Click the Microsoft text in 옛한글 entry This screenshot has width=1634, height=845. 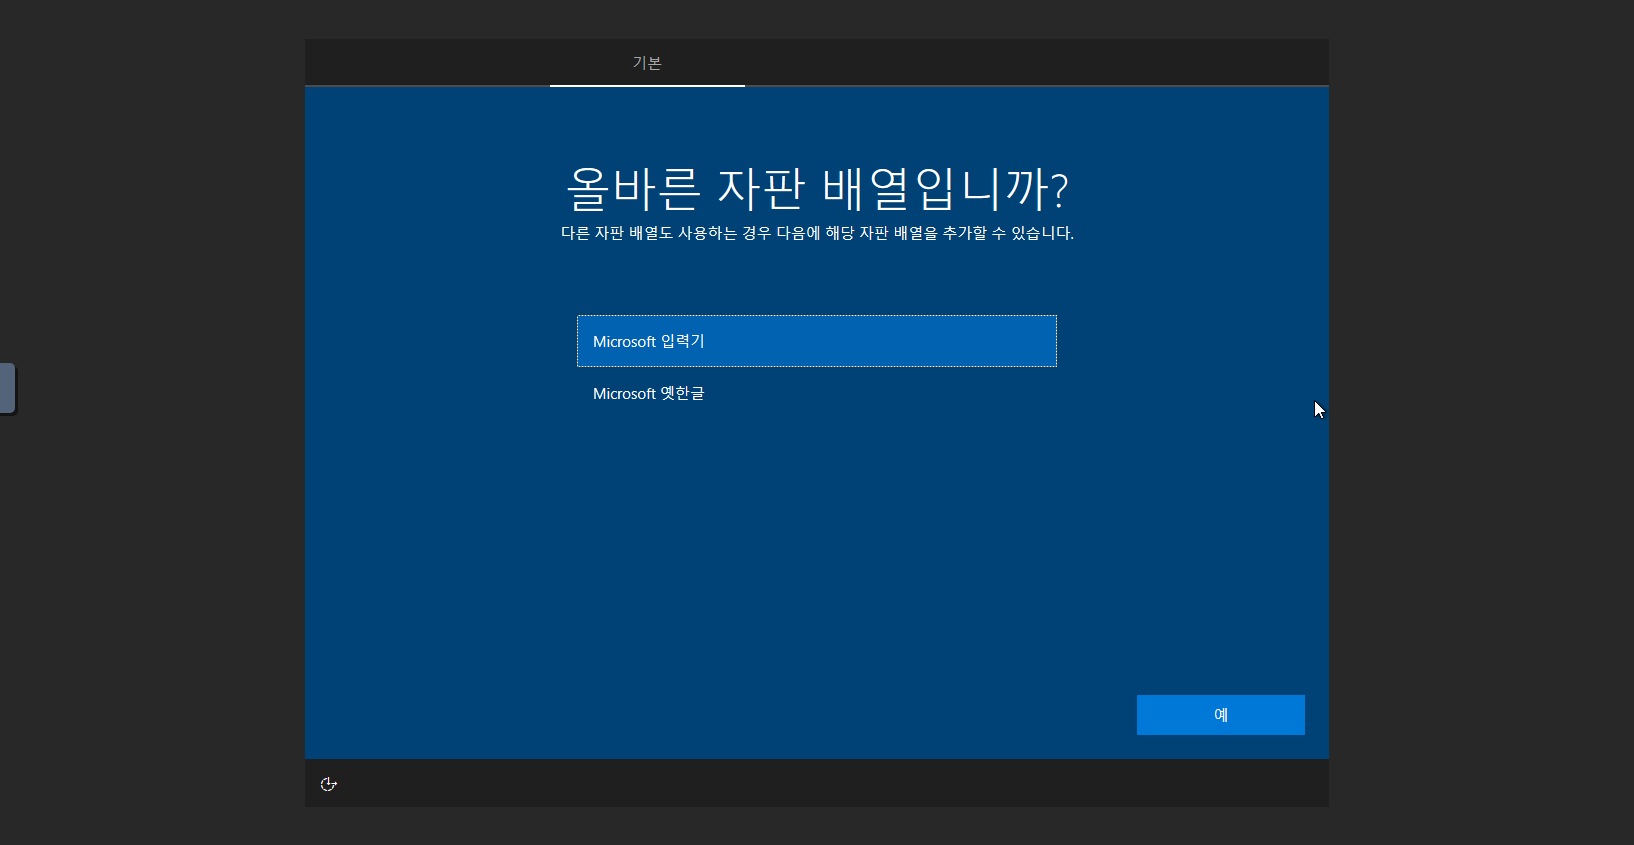[x=624, y=394]
